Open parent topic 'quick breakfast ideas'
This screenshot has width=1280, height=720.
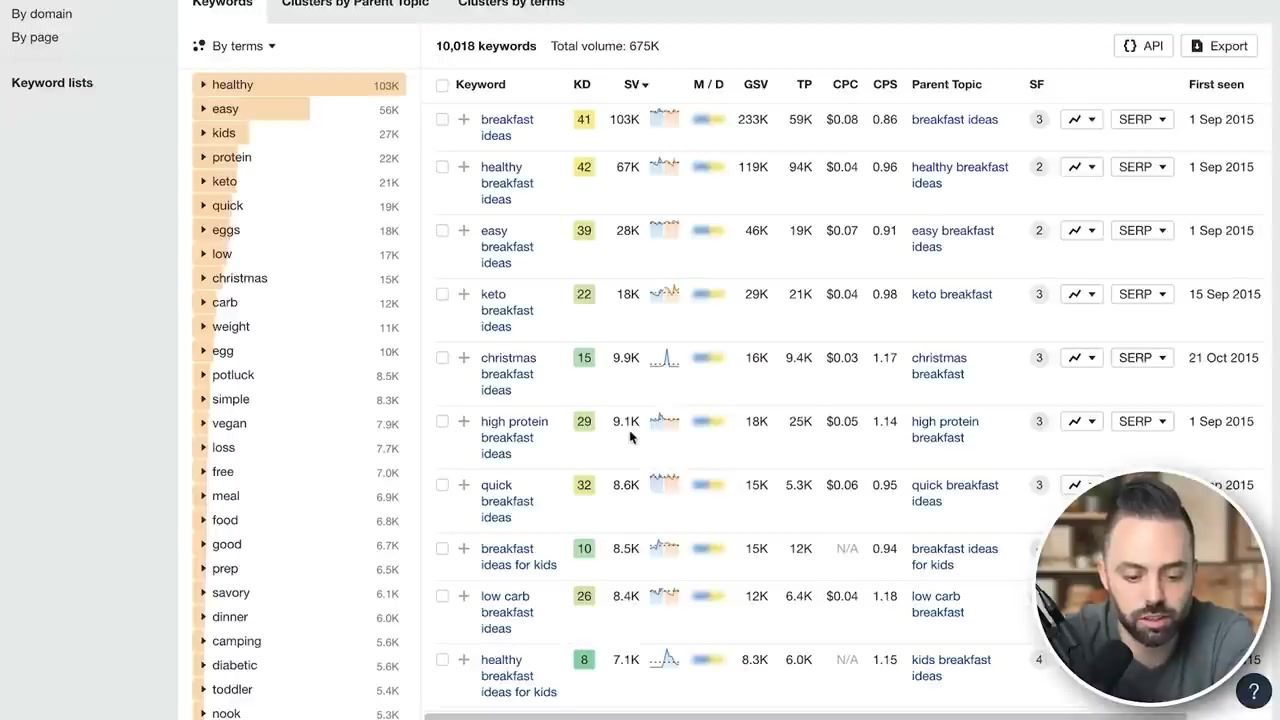coord(955,493)
